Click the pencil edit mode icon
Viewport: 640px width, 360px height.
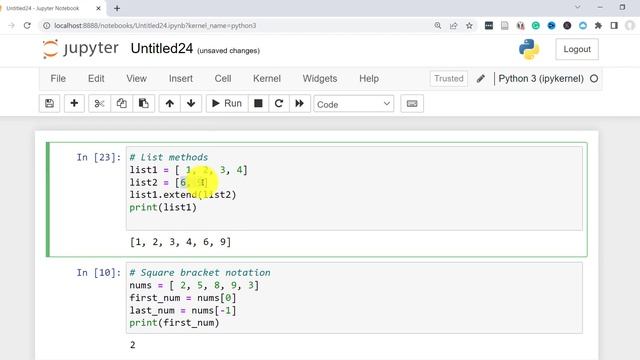tap(481, 78)
